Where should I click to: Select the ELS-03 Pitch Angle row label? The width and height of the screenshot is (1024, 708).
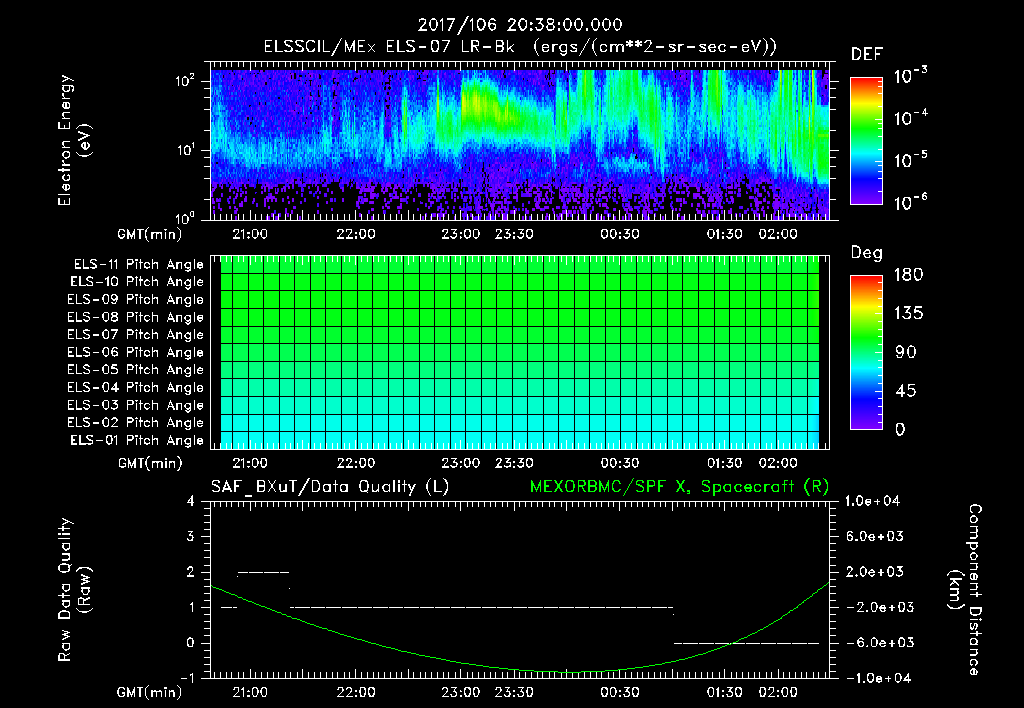click(x=135, y=405)
